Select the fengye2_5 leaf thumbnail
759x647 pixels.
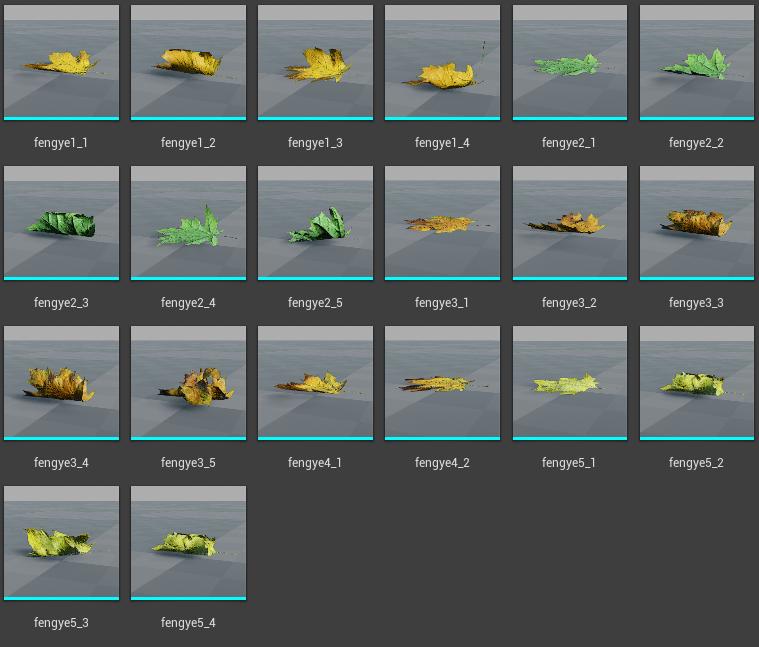(315, 223)
